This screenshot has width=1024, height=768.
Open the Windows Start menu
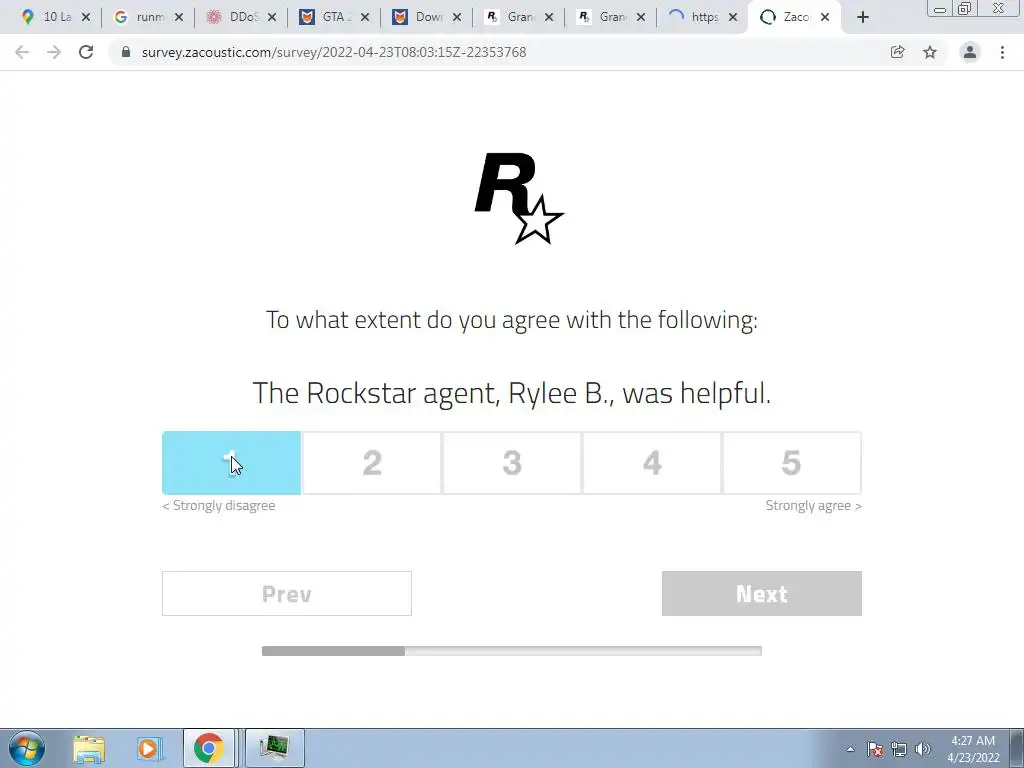[26, 748]
